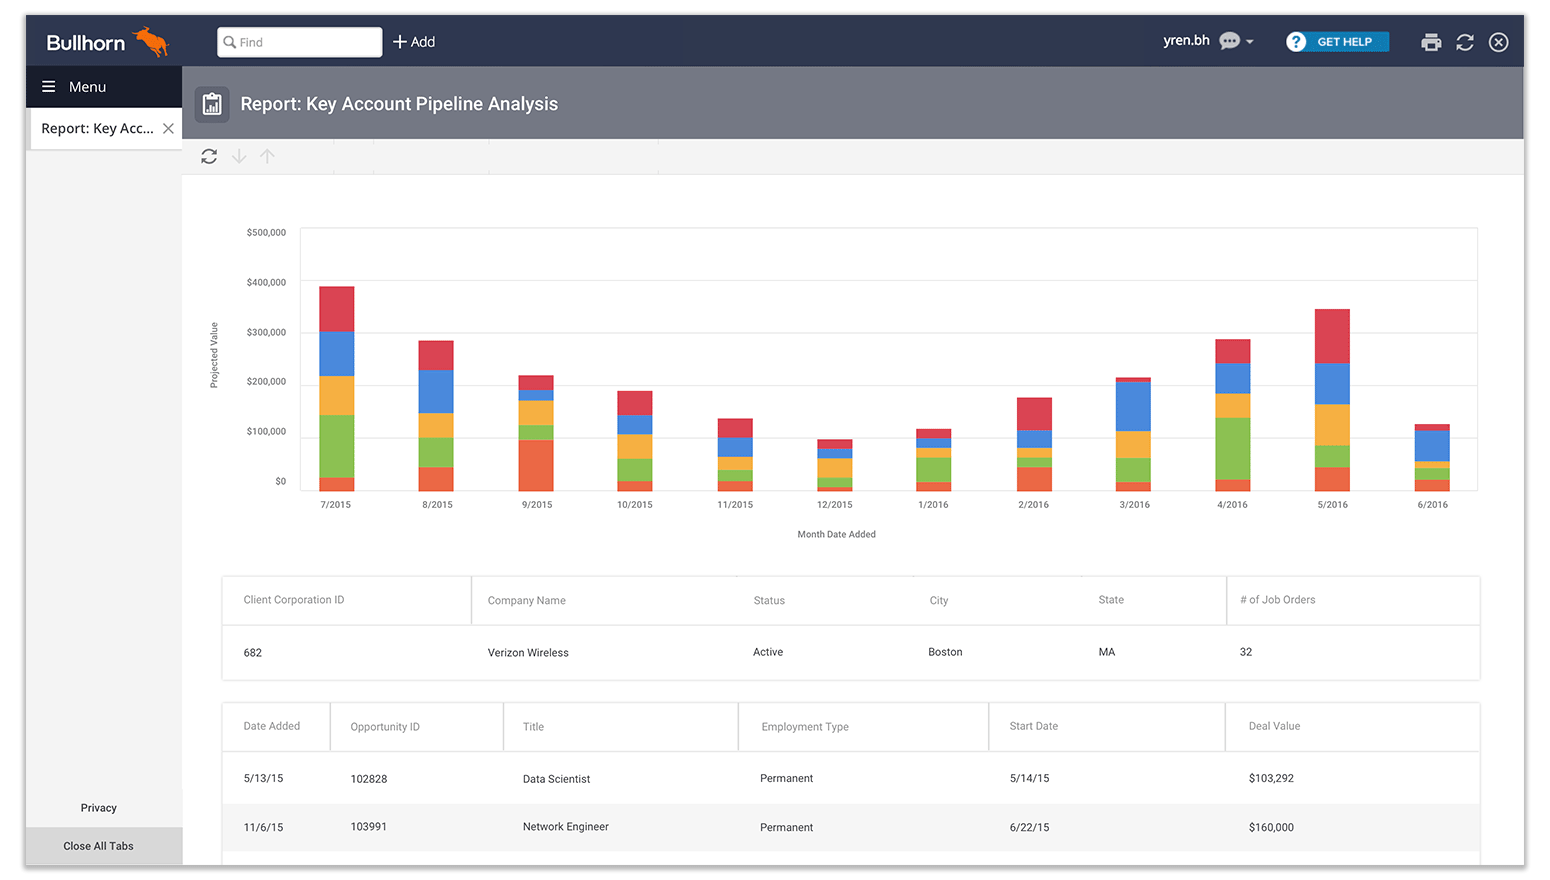Image resolution: width=1550 pixels, height=880 pixels.
Task: Open the Privacy link
Action: [98, 808]
